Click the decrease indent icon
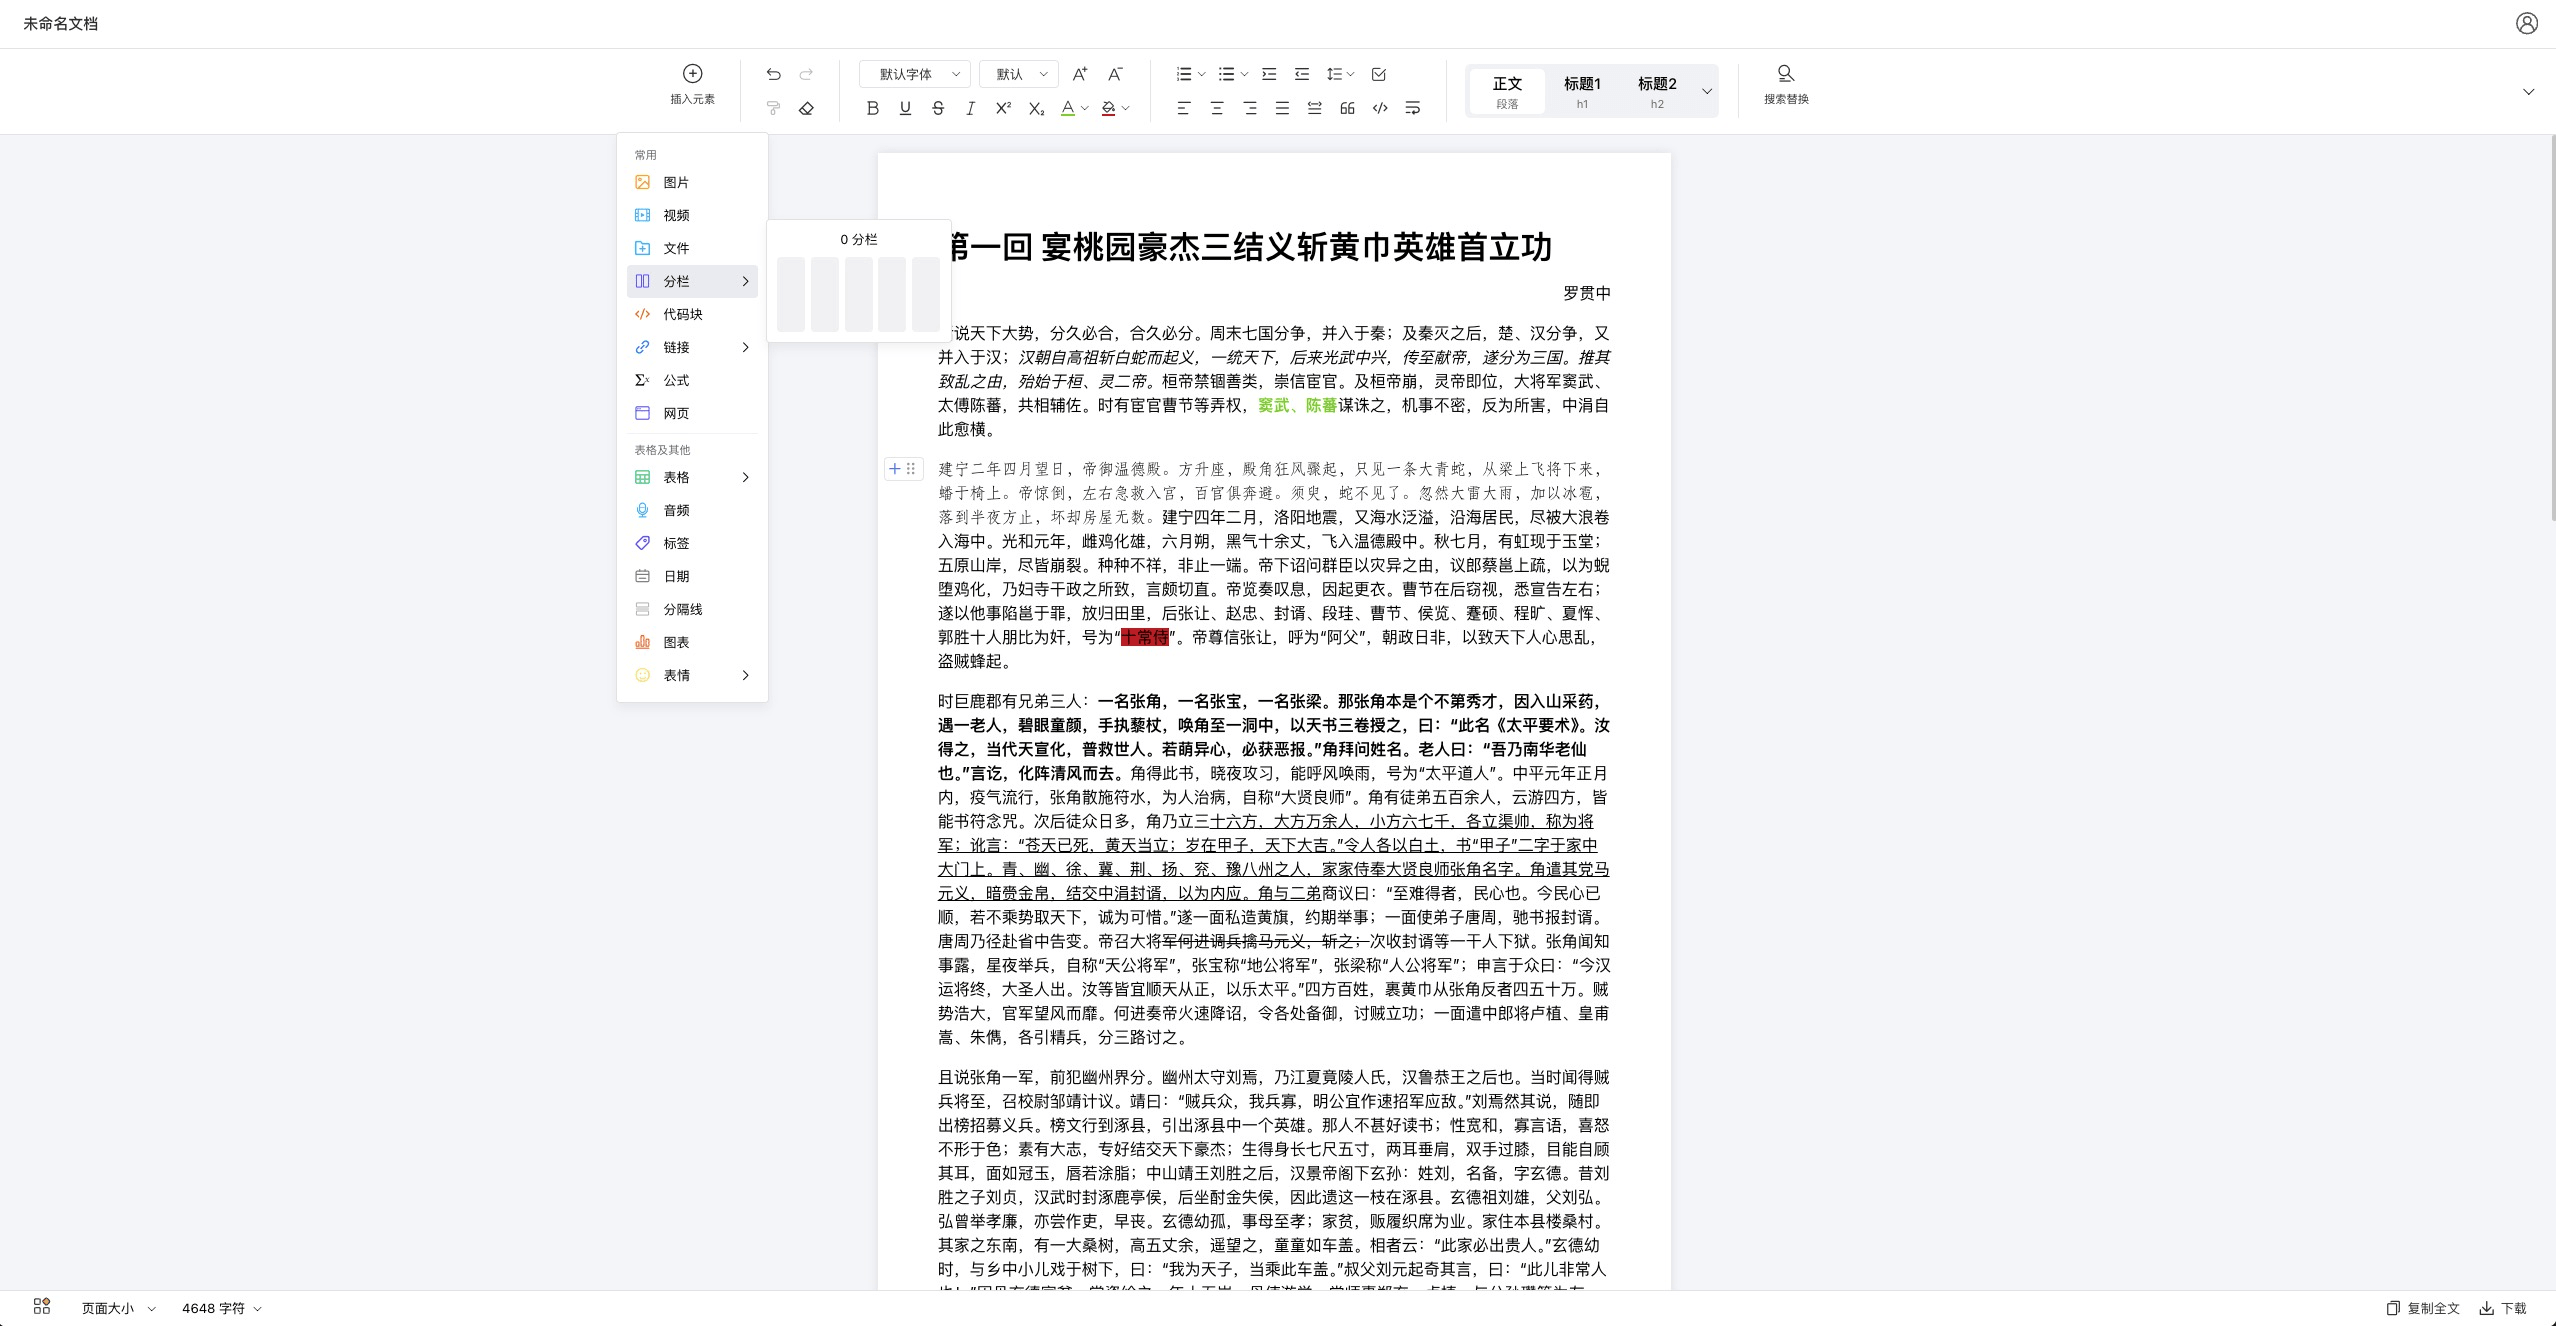The image size is (2556, 1326). (x=1302, y=74)
